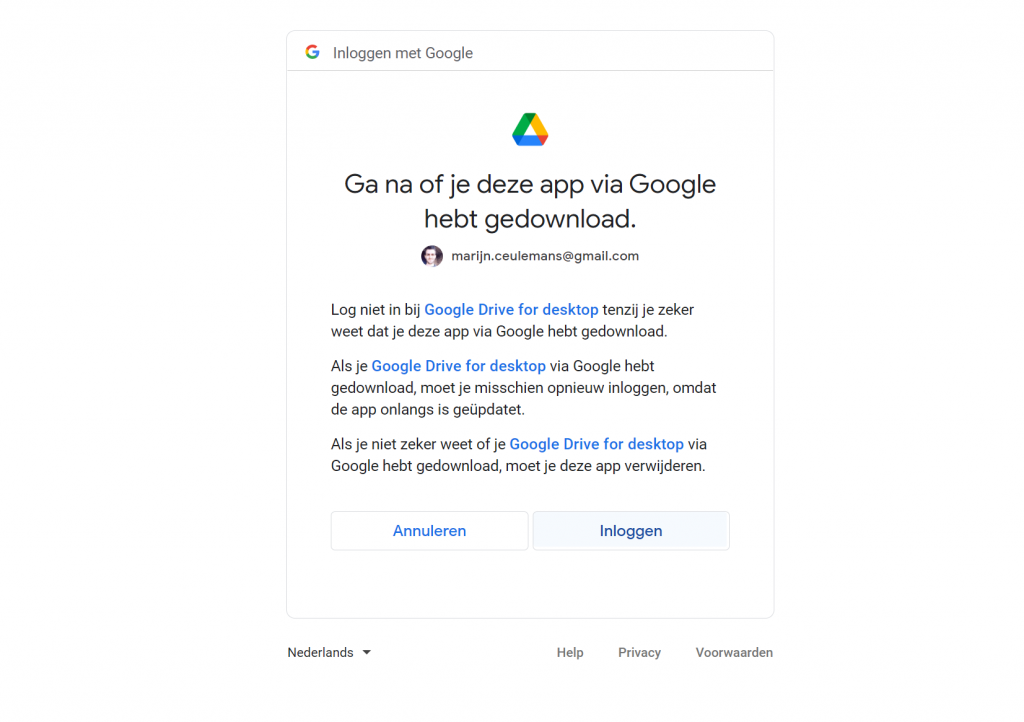Click the 'Inloggen met Google' header text

[403, 53]
